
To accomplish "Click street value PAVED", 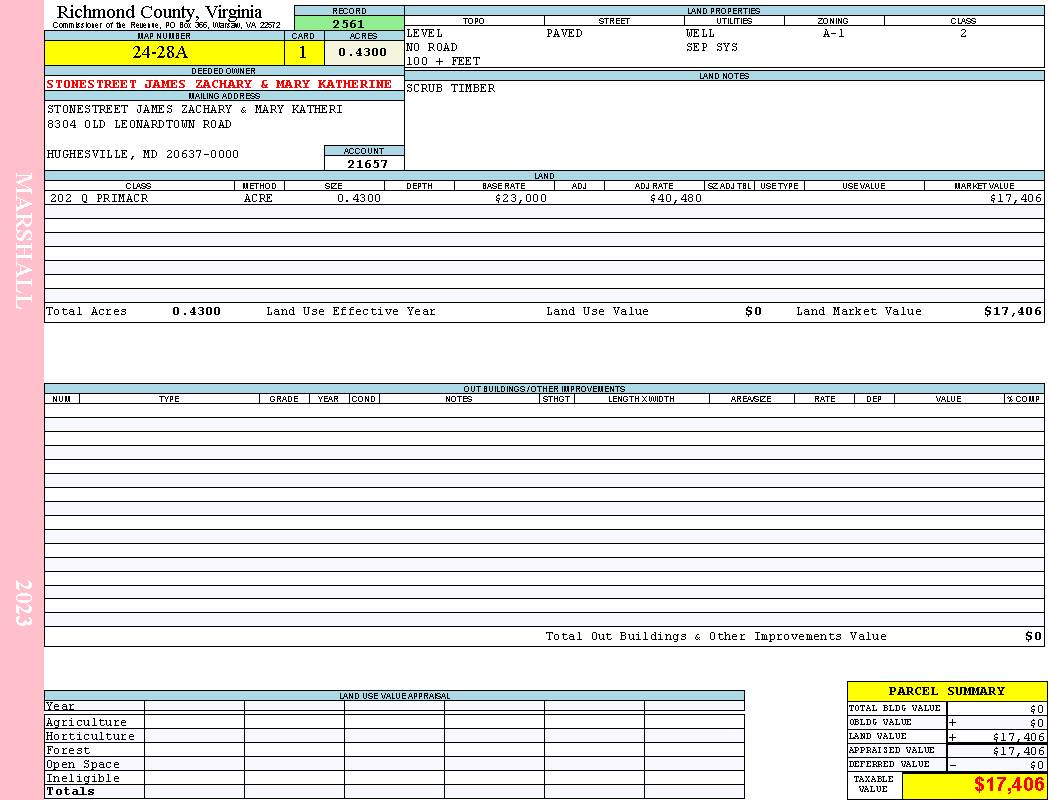I will coord(565,33).
